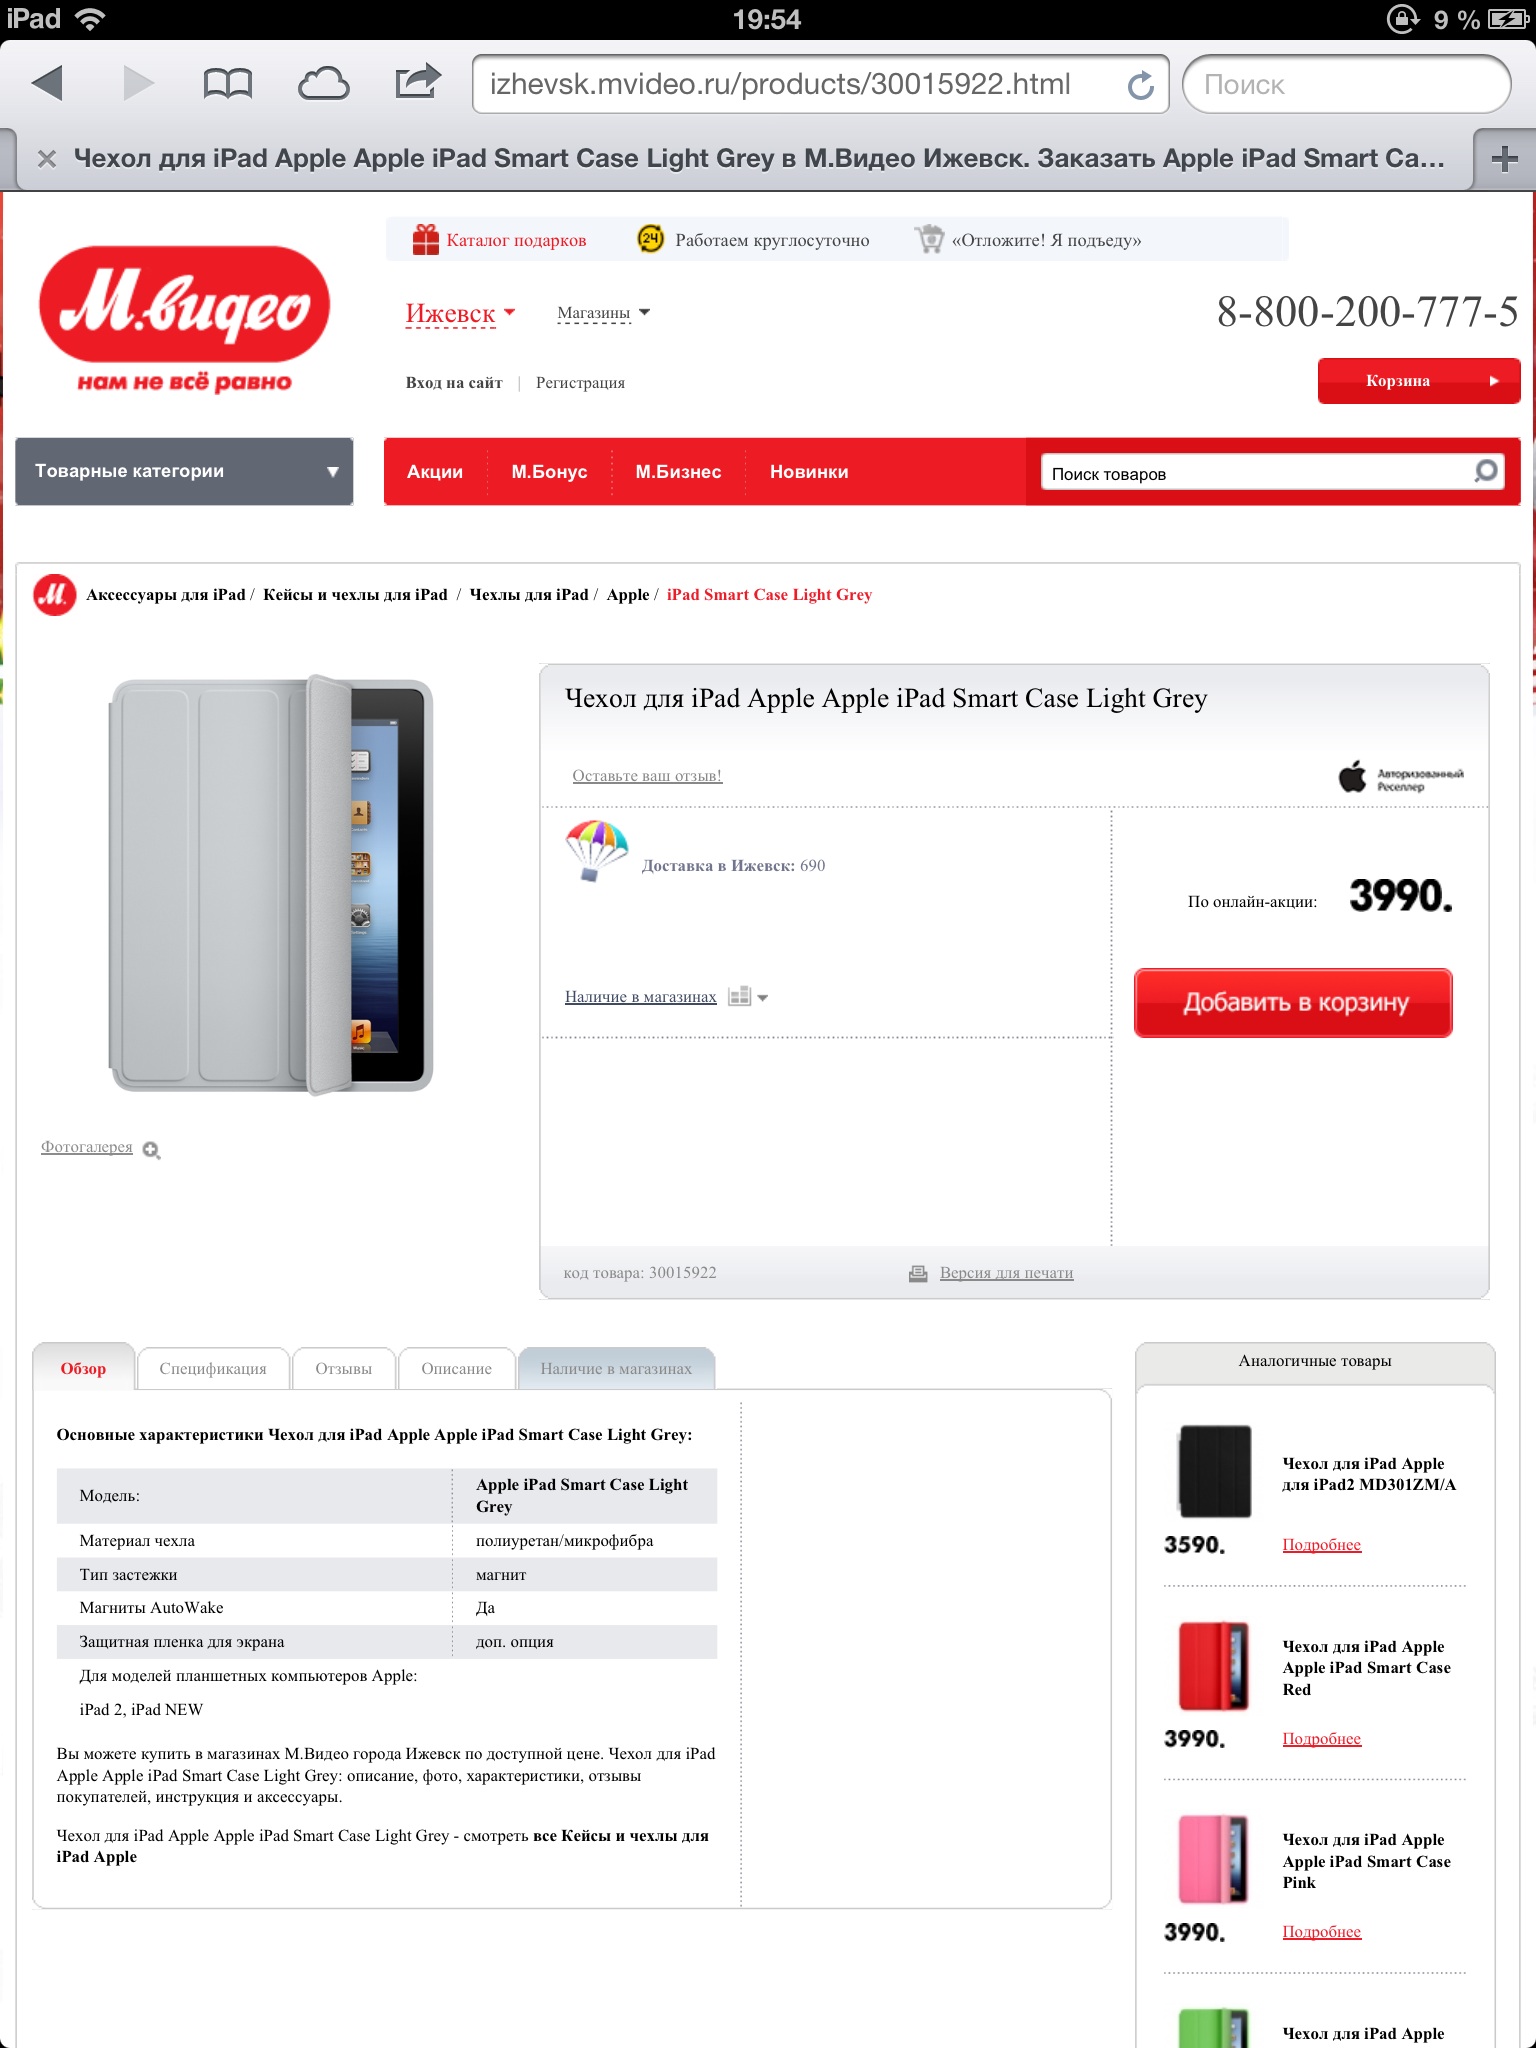Click the Поиск товаров input field
1536x2048 pixels.
point(1256,473)
